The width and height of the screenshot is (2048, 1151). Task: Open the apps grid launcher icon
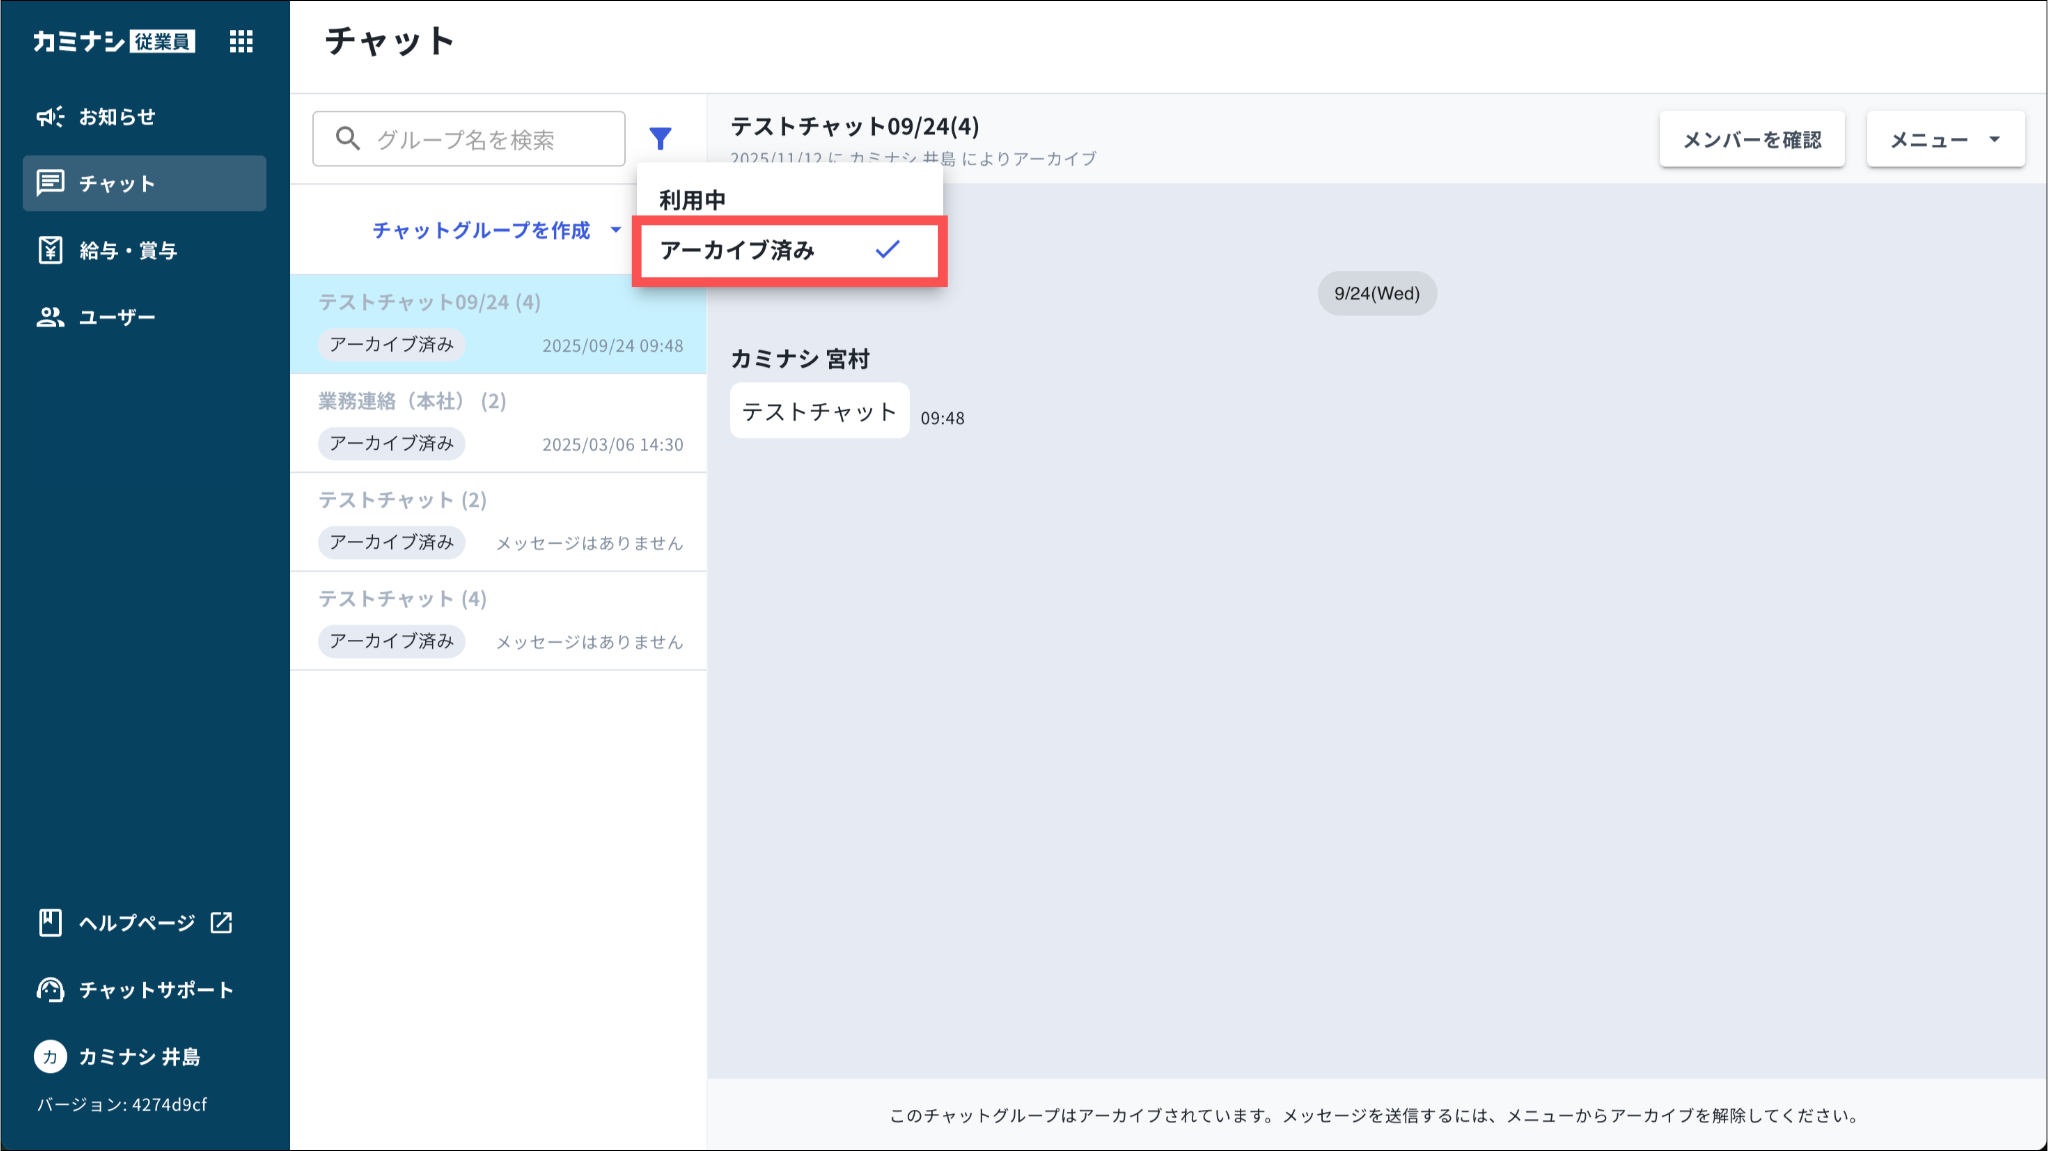(241, 41)
